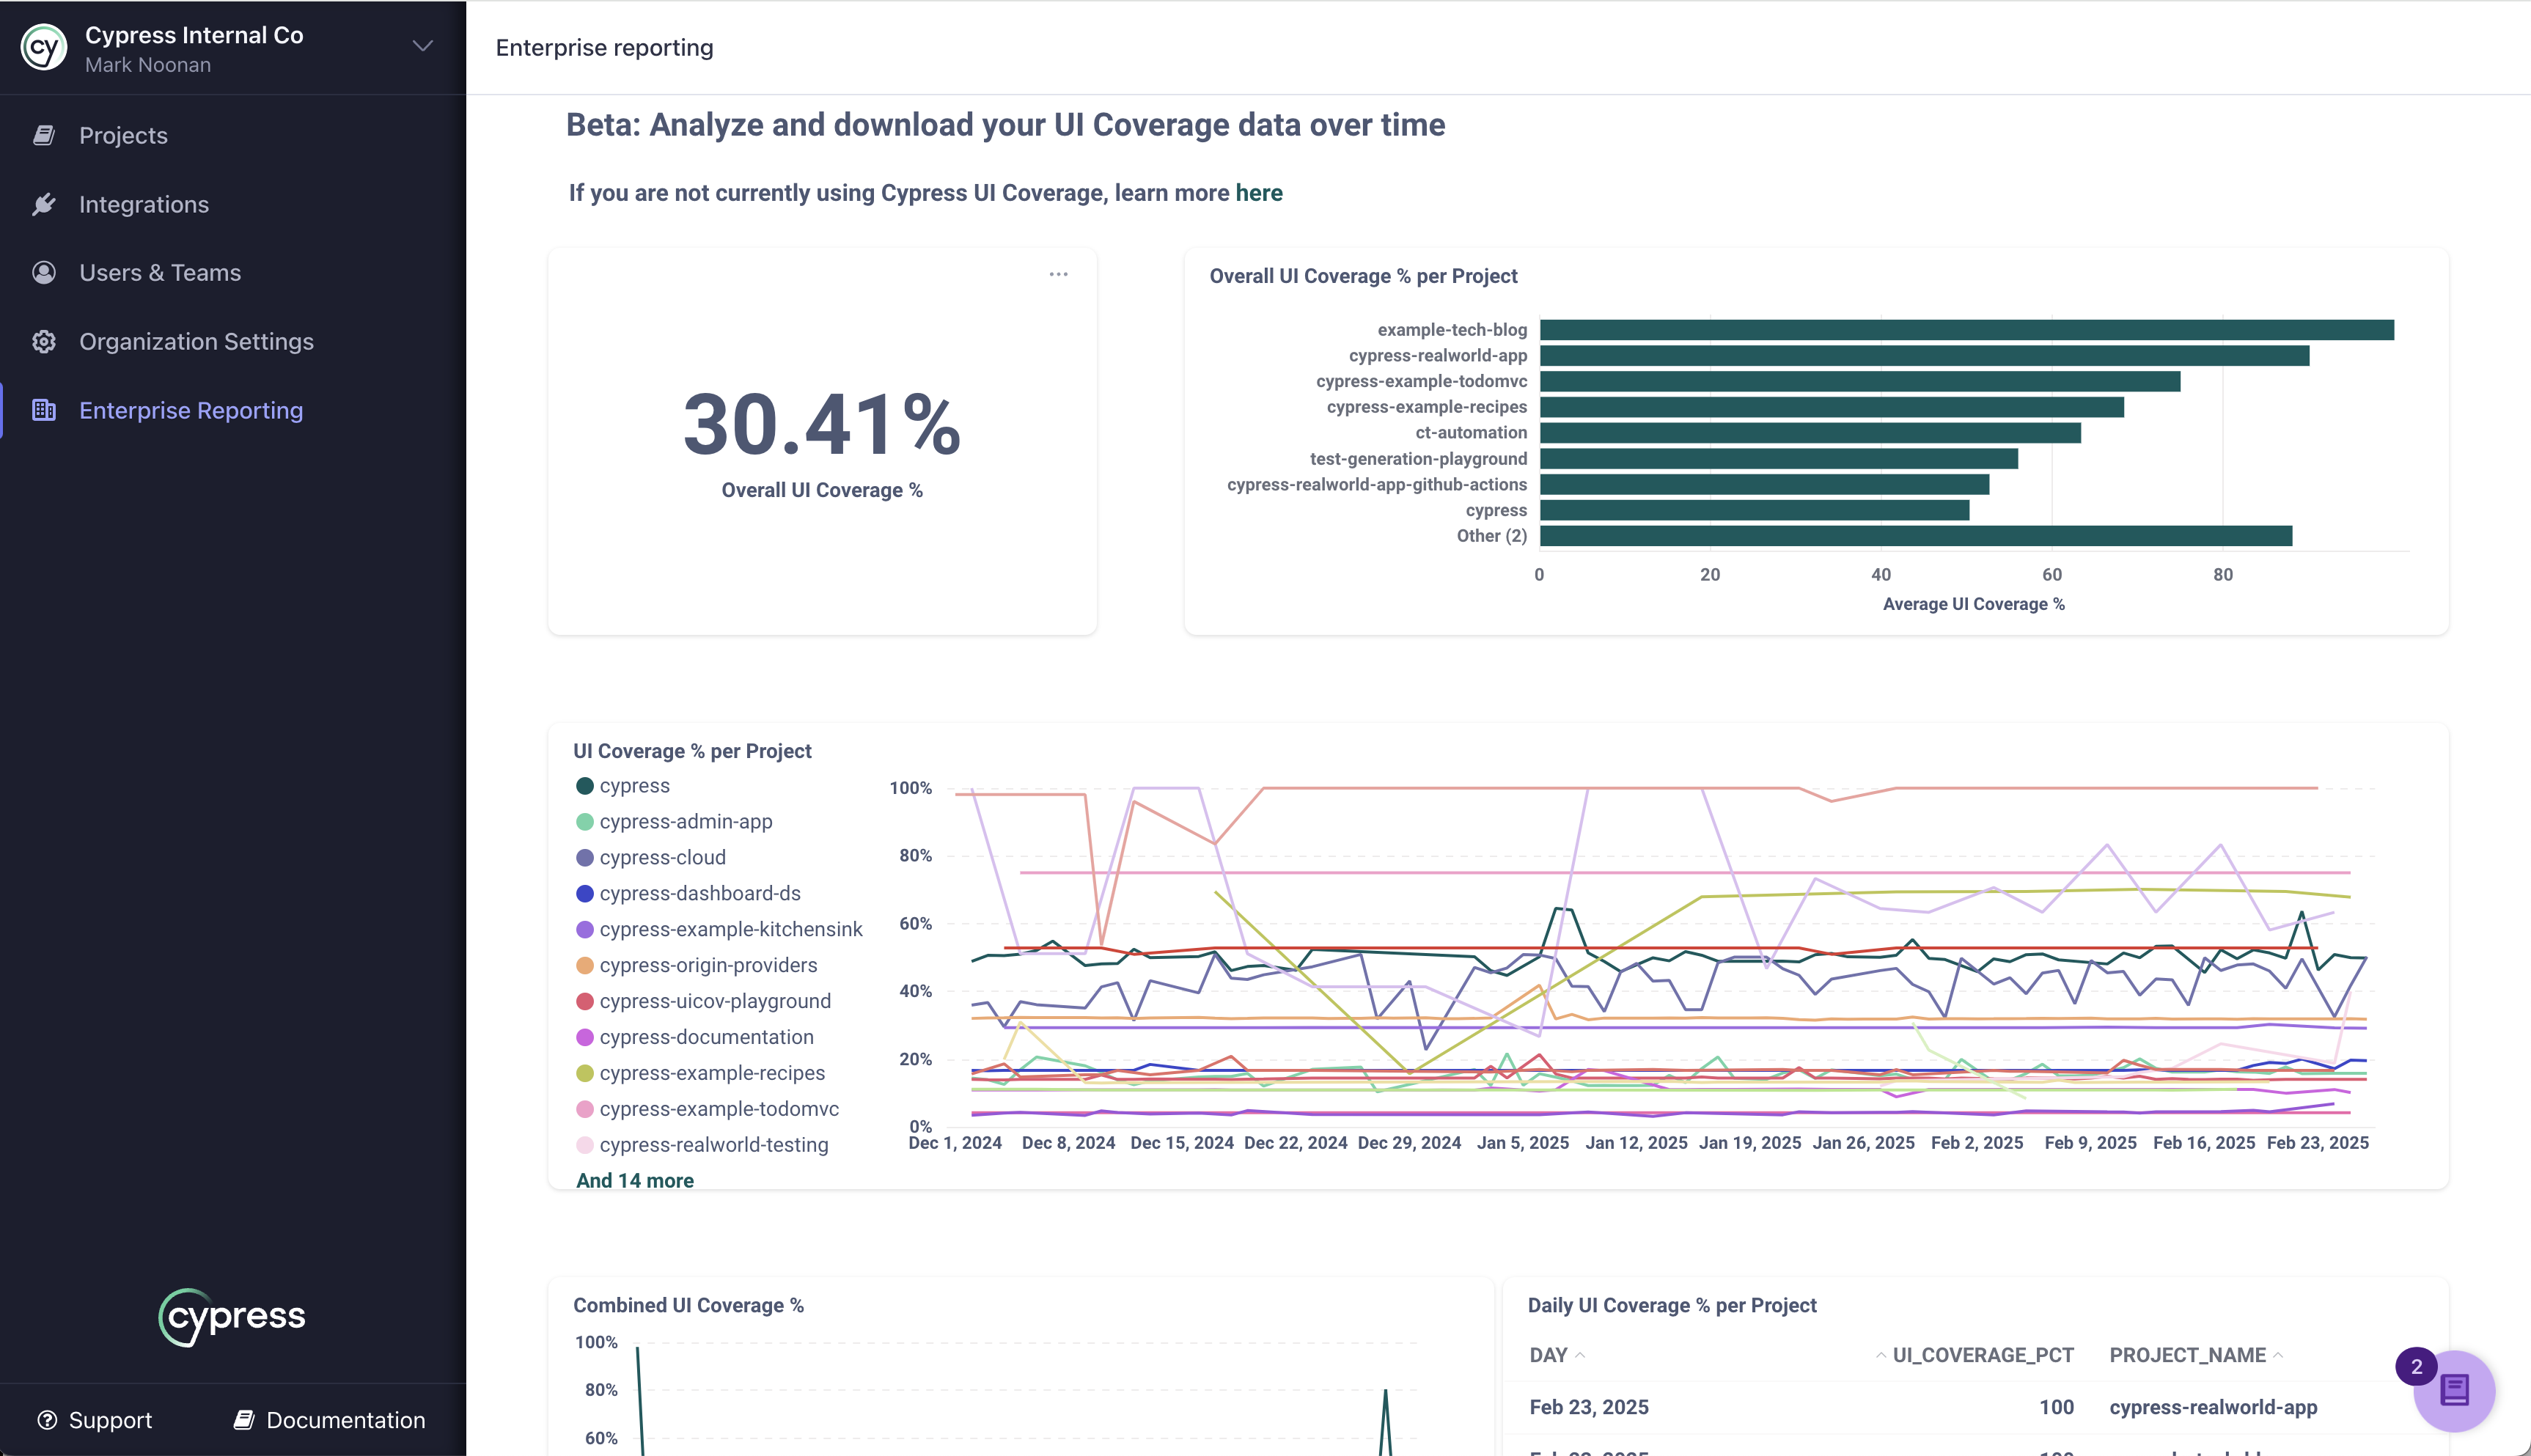Image resolution: width=2531 pixels, height=1456 pixels.
Task: Select the example-tech-blog bar in chart
Action: [1966, 328]
